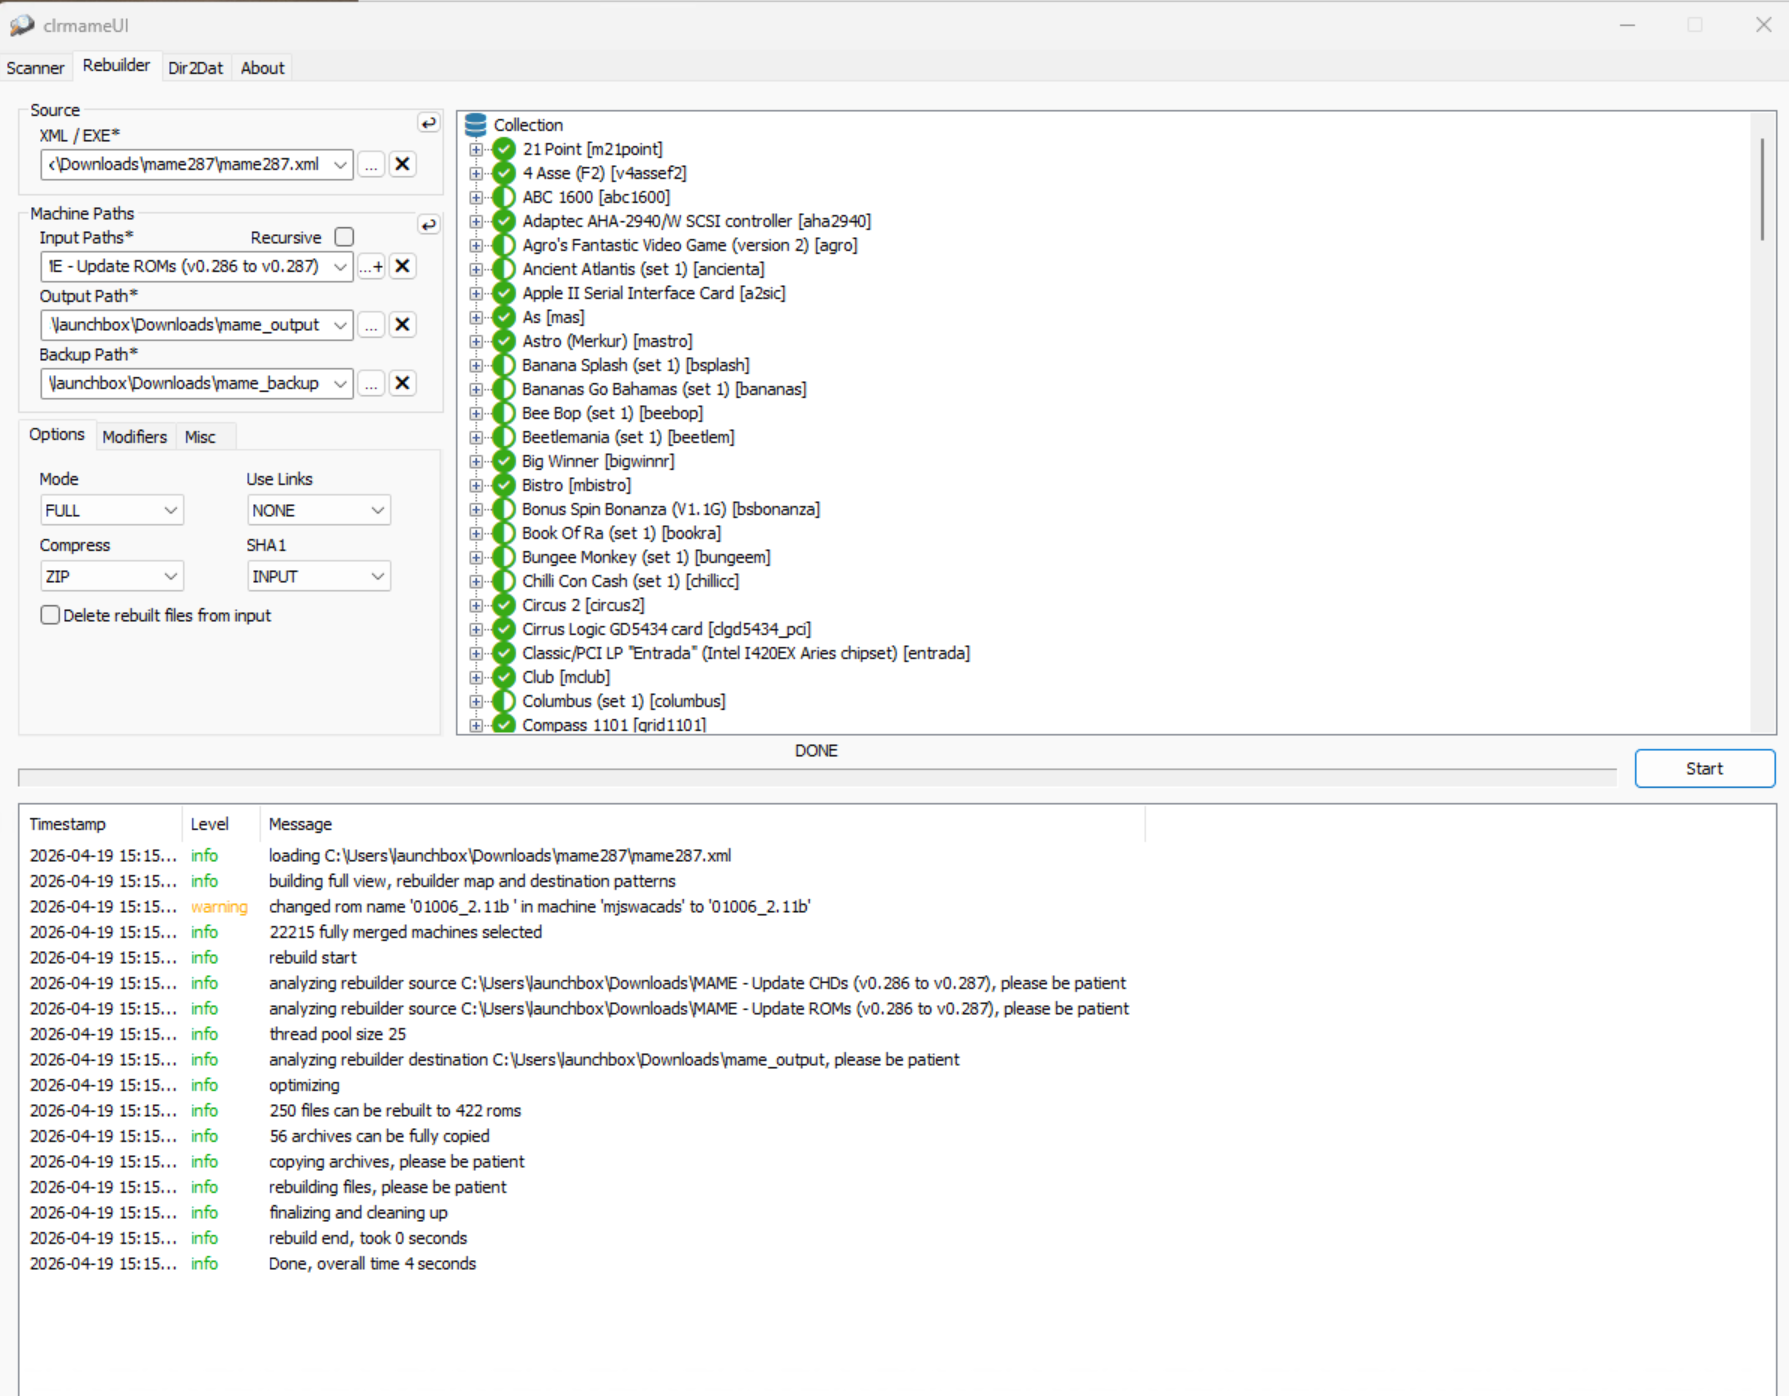This screenshot has width=1789, height=1396.
Task: Open the Mode dropdown set to FULL
Action: pyautogui.click(x=111, y=510)
